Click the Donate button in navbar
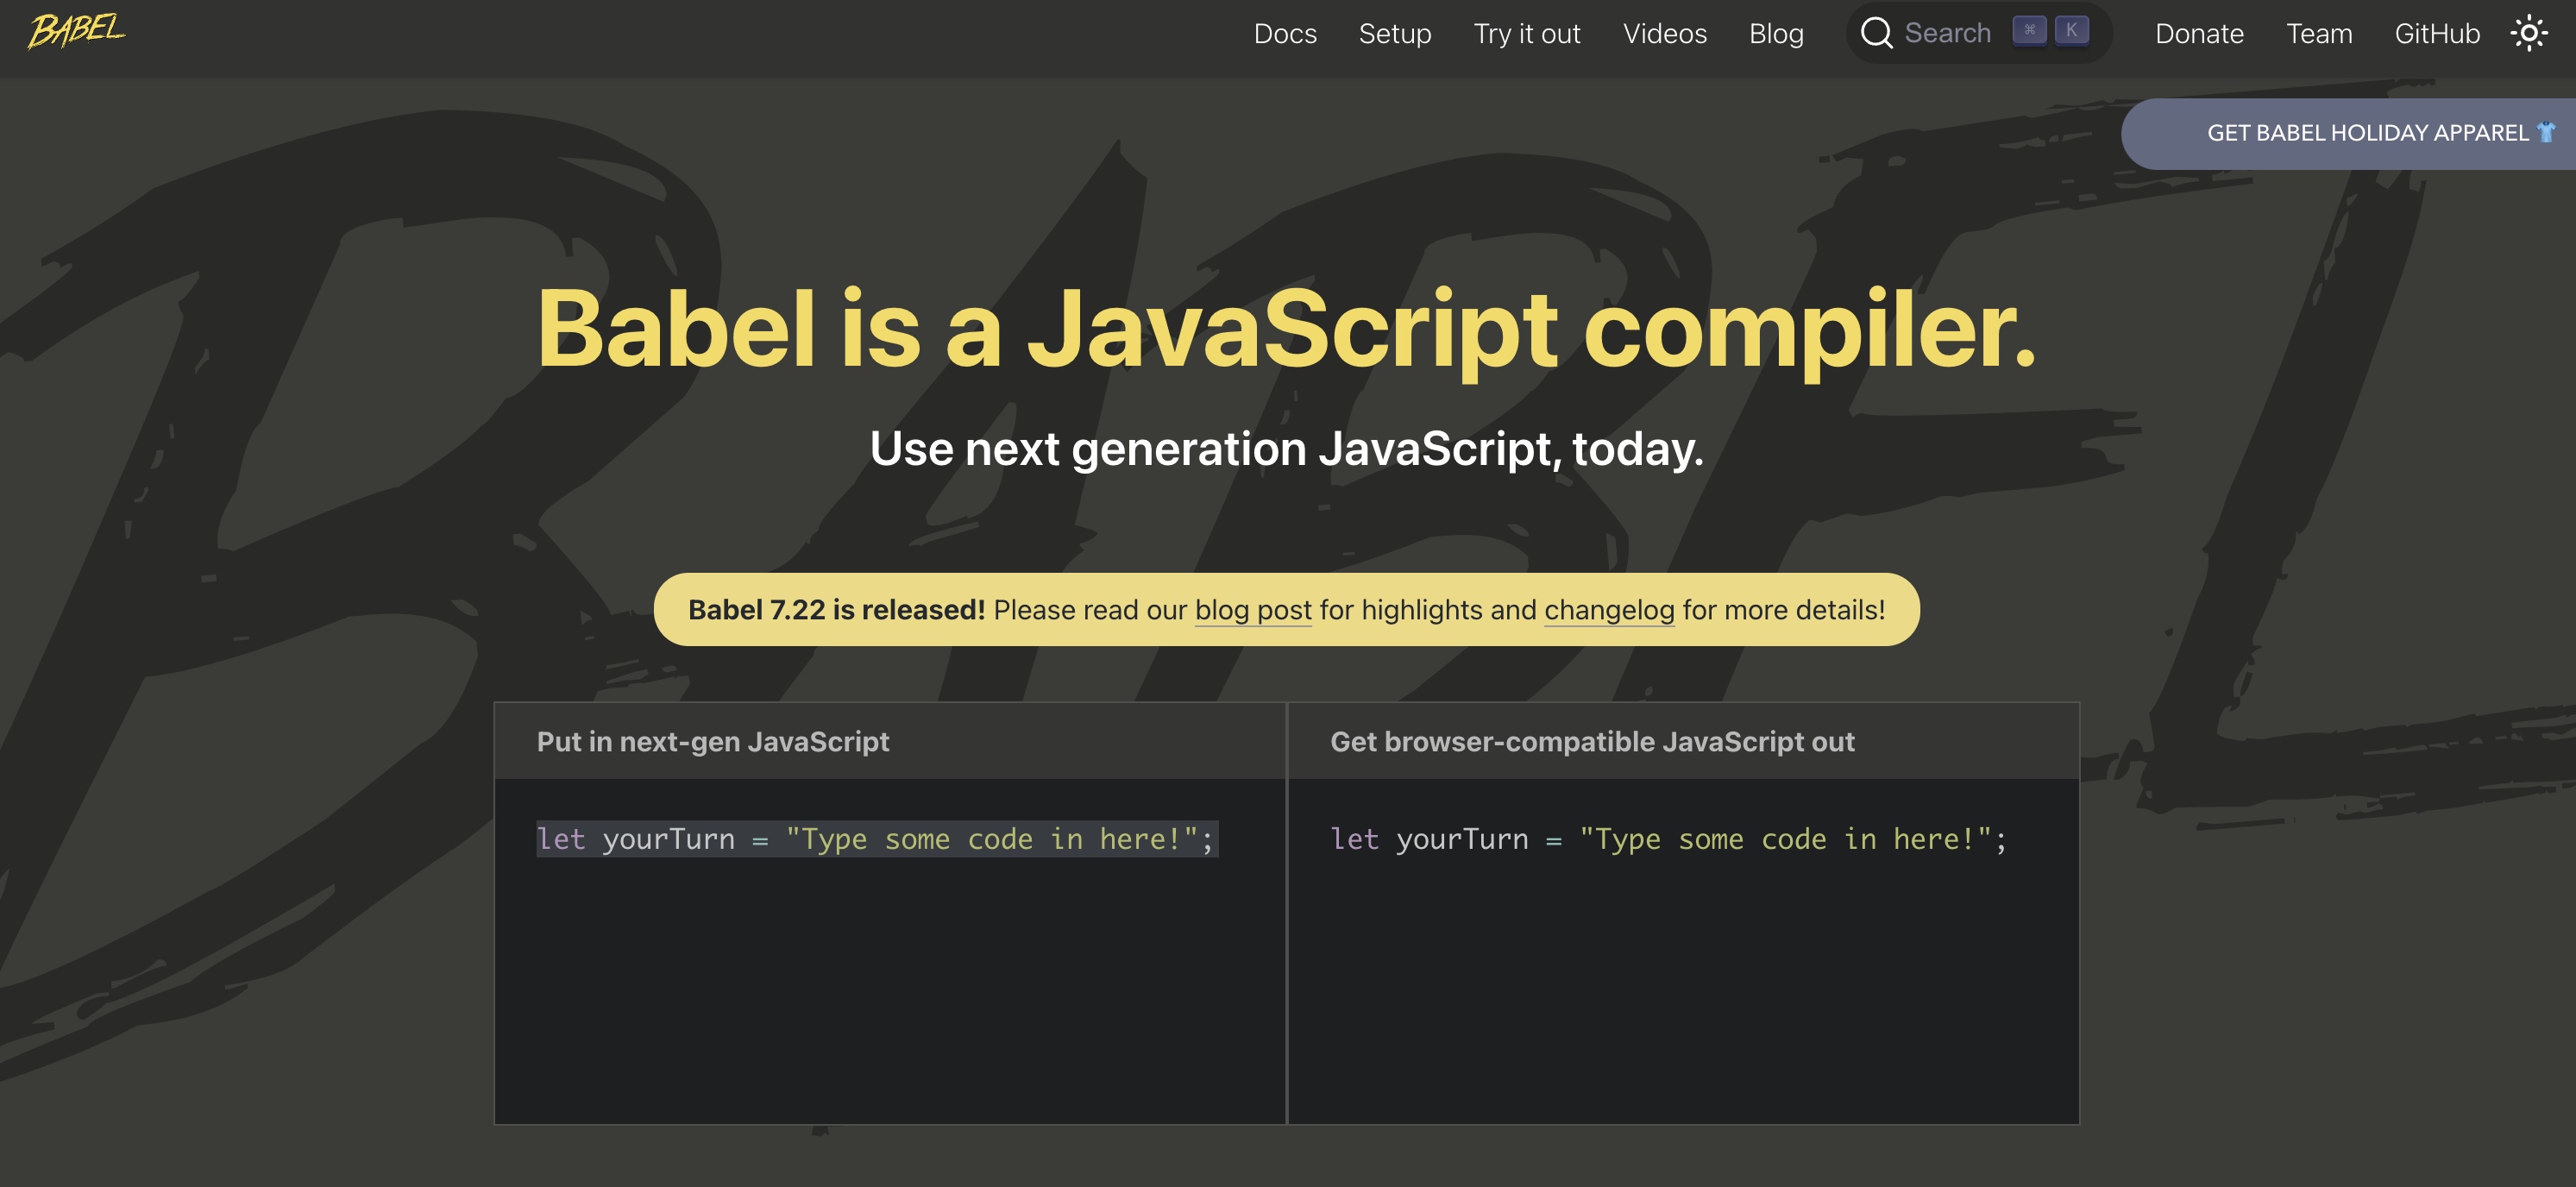The height and width of the screenshot is (1187, 2576). [x=2198, y=33]
